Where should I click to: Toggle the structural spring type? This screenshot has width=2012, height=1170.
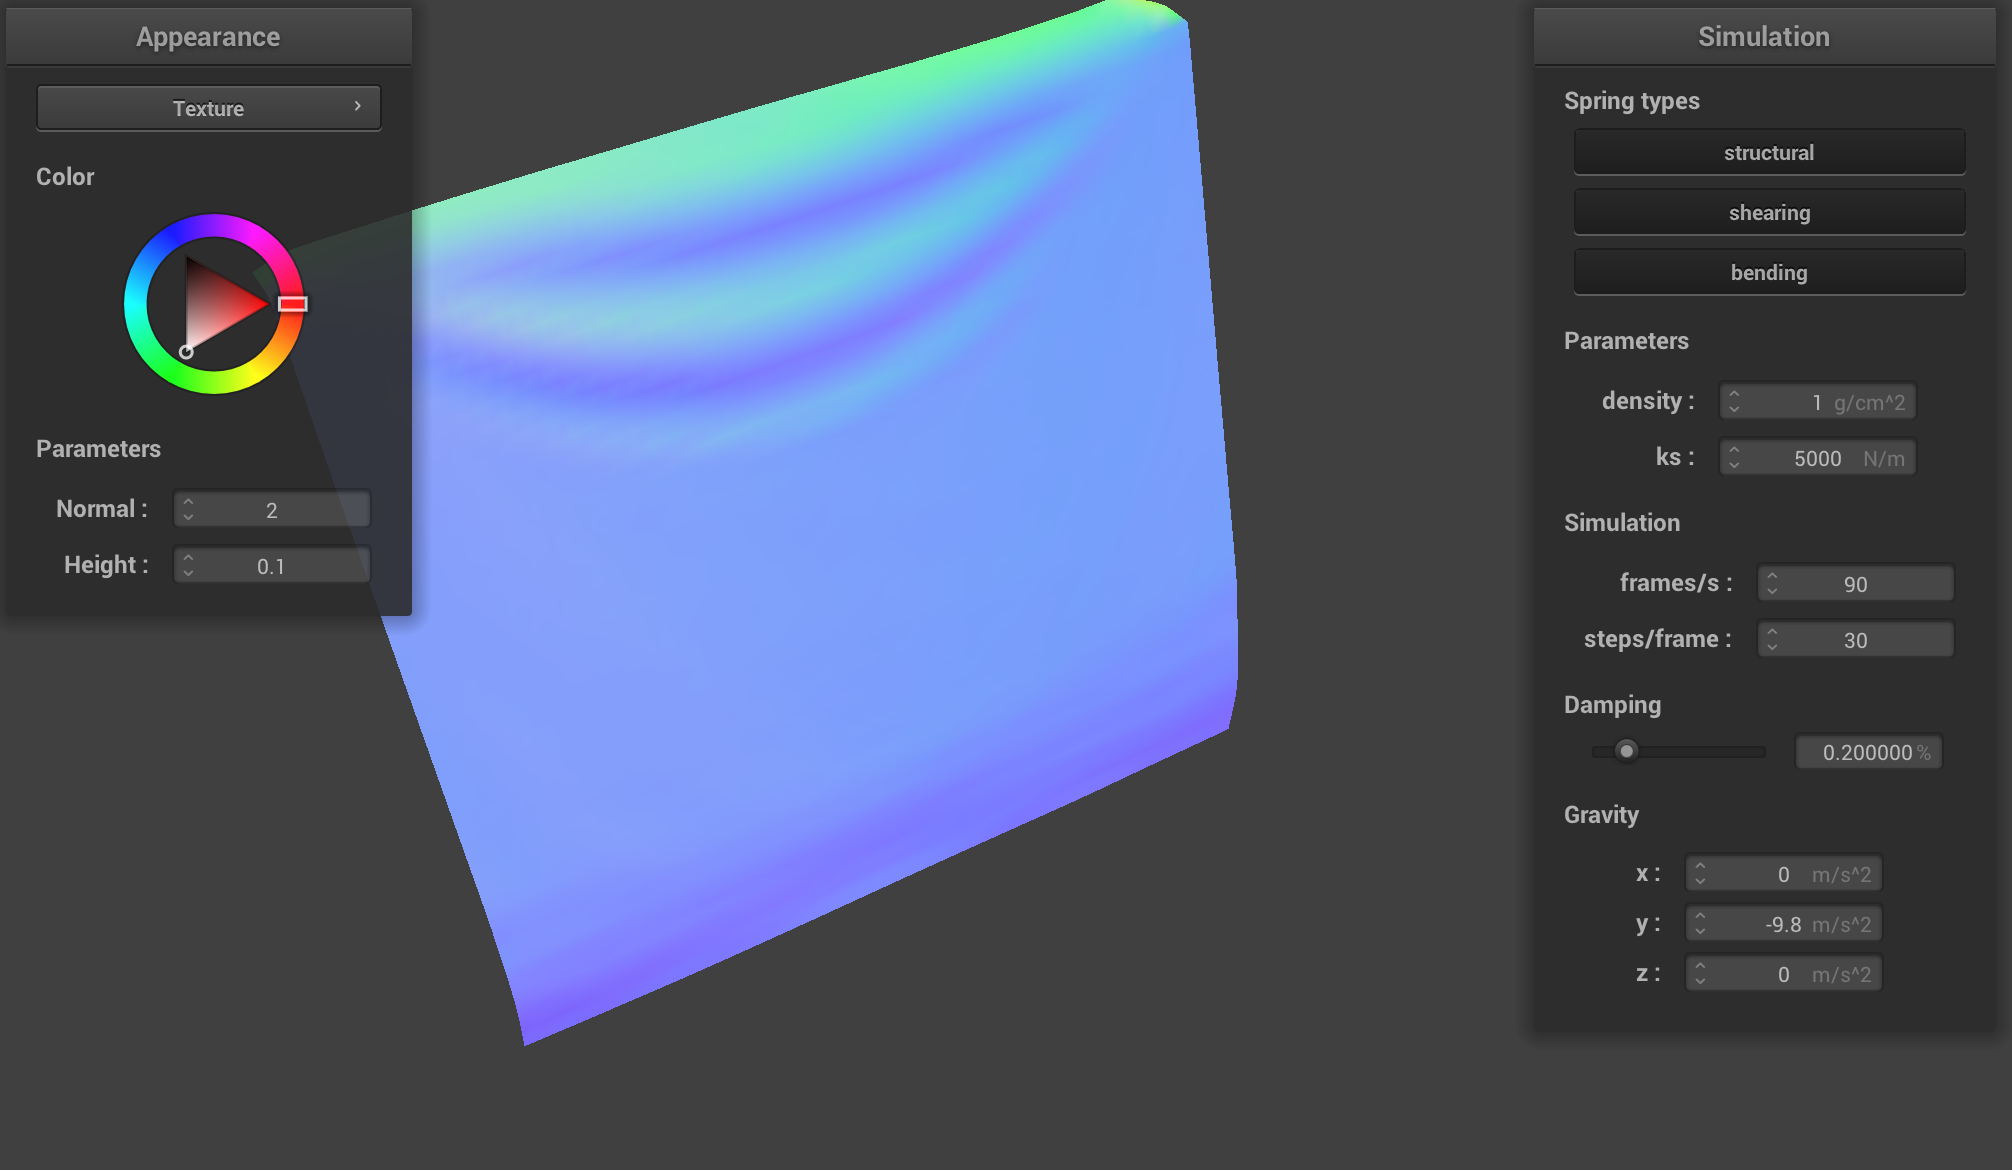[x=1769, y=152]
